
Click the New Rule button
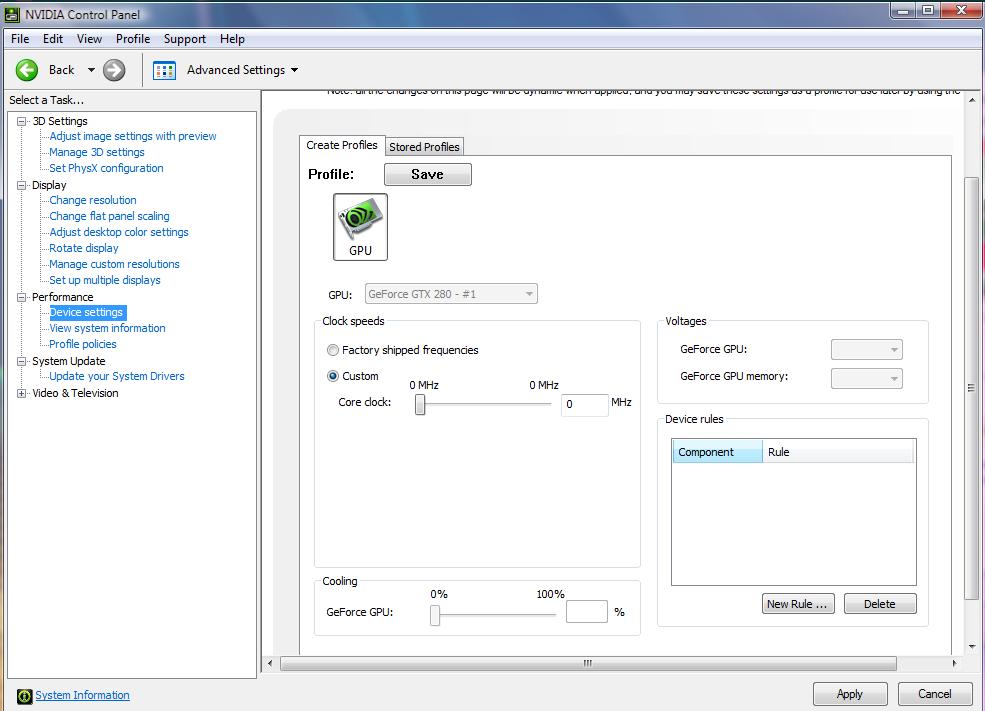(x=798, y=604)
